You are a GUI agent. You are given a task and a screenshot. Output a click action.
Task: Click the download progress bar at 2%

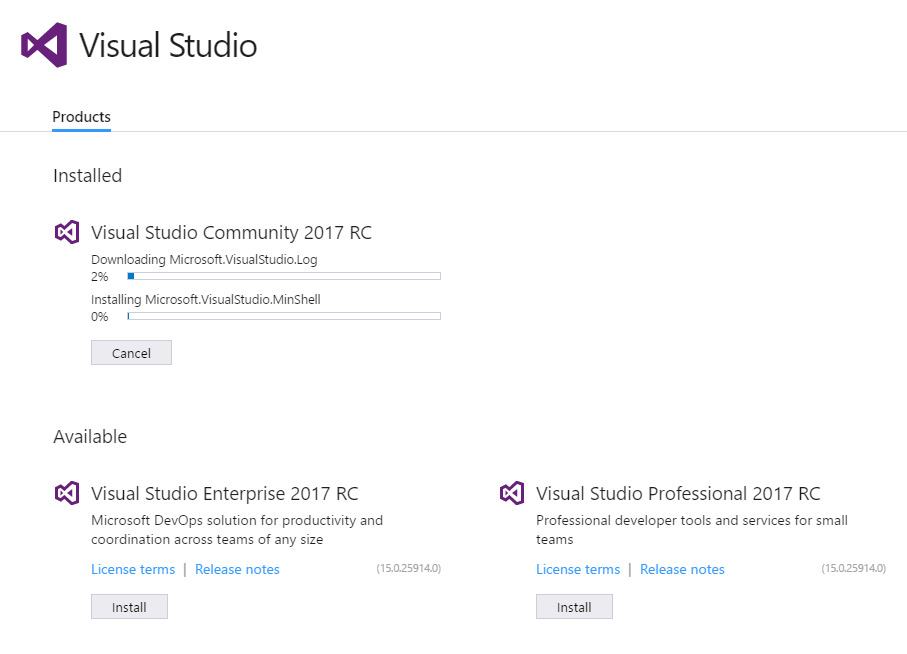(x=284, y=276)
